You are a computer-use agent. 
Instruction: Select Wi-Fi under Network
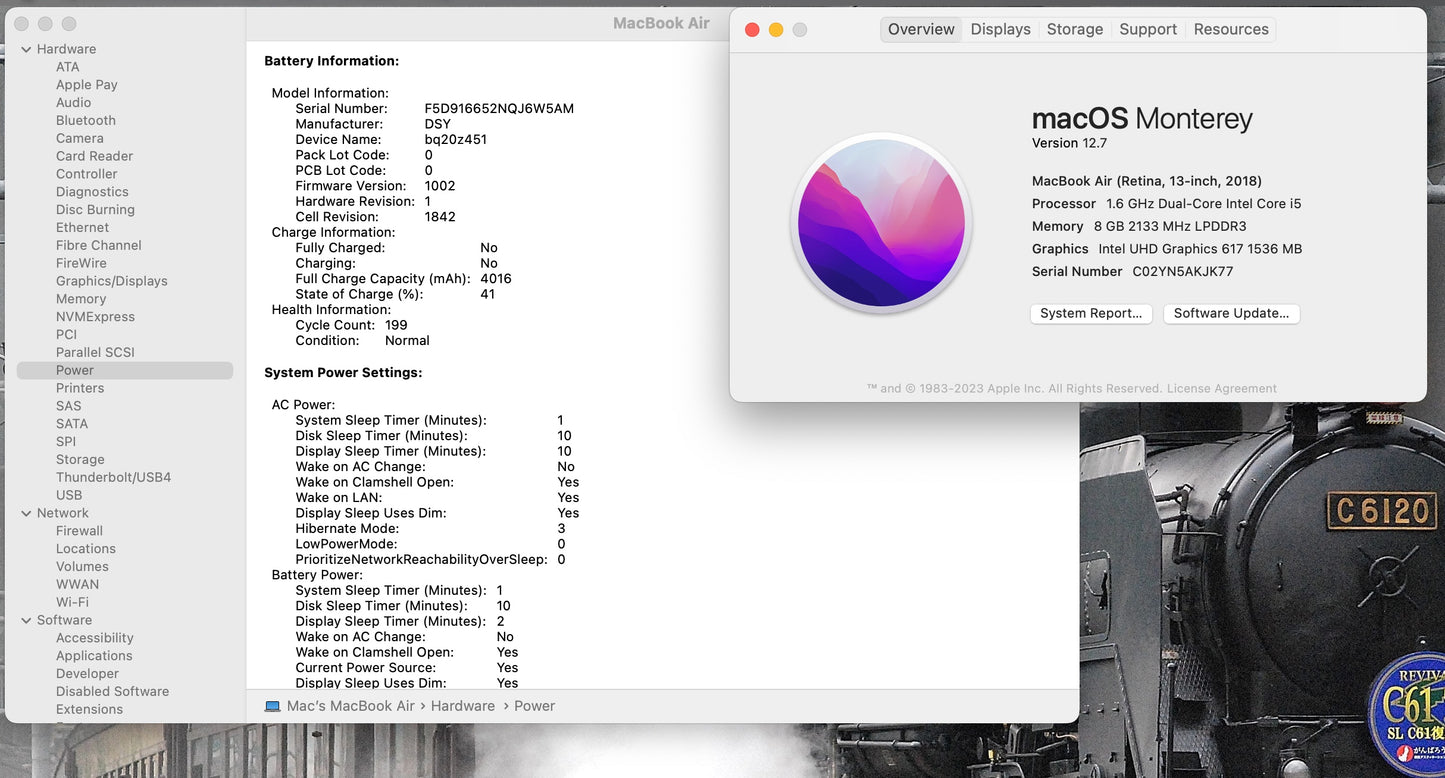72,602
